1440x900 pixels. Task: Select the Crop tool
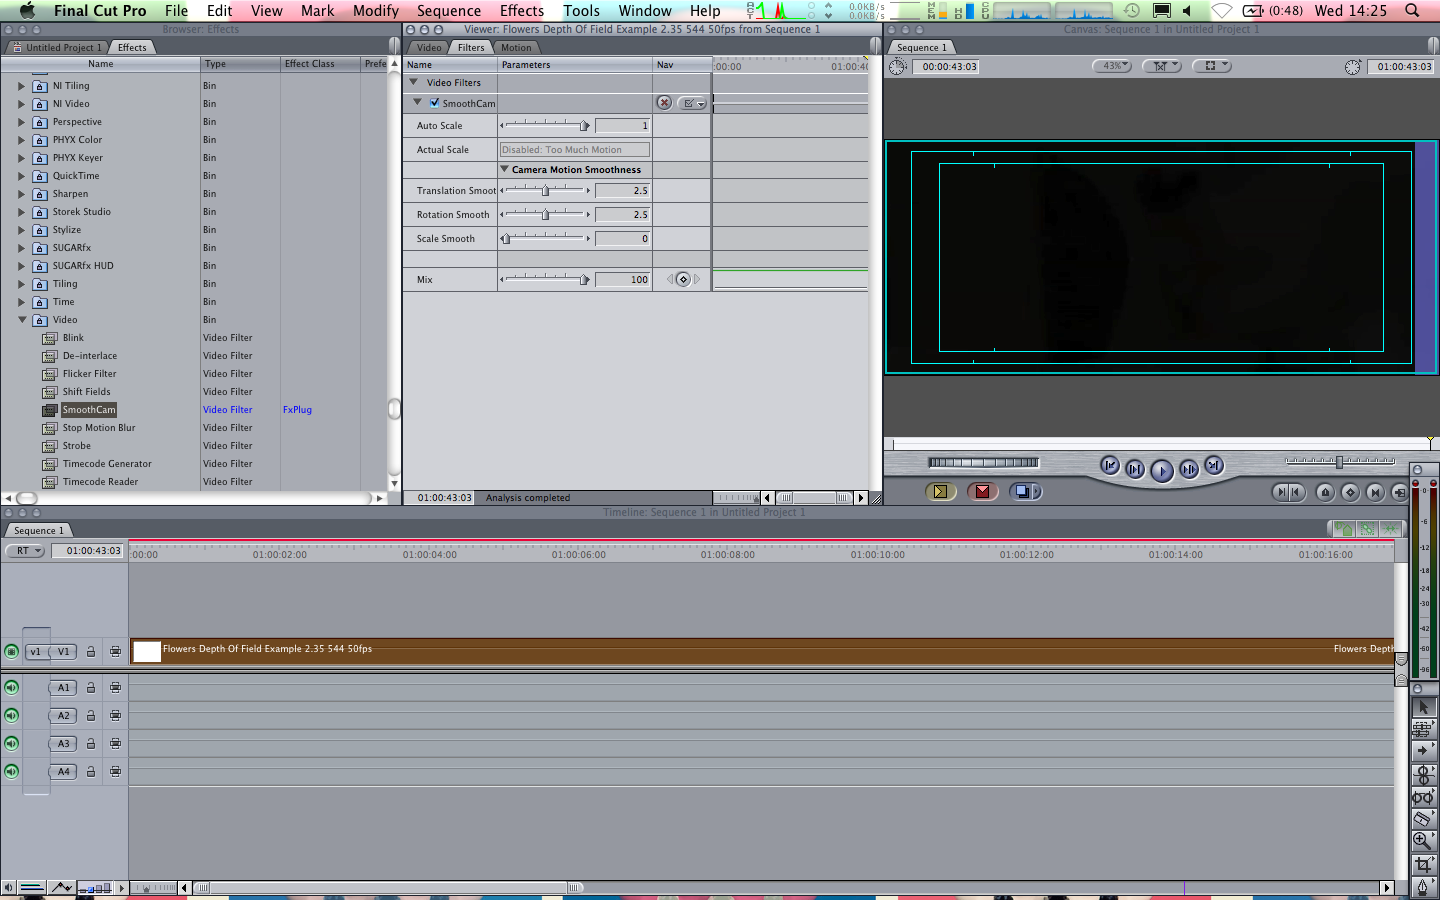[1423, 864]
